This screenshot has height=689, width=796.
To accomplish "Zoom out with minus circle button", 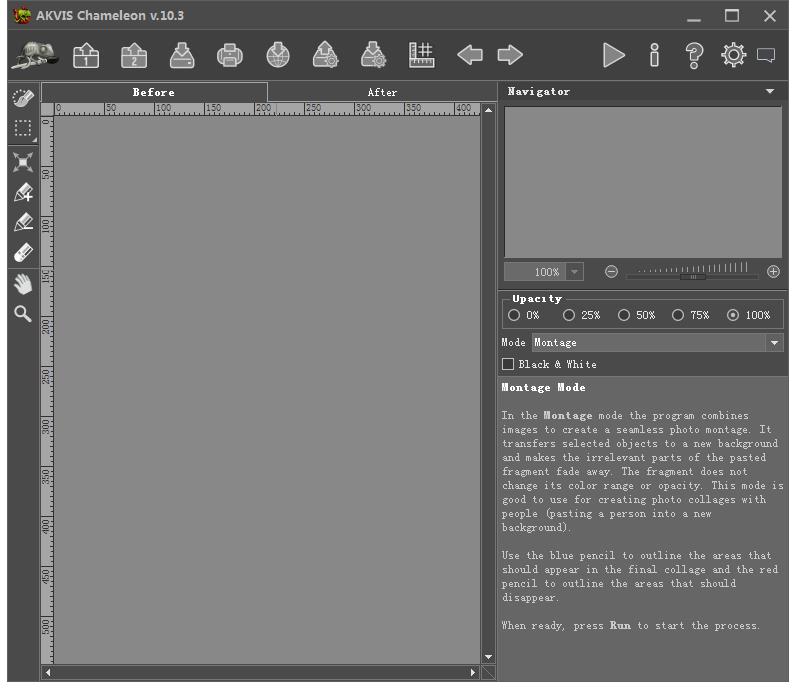I will pyautogui.click(x=611, y=272).
